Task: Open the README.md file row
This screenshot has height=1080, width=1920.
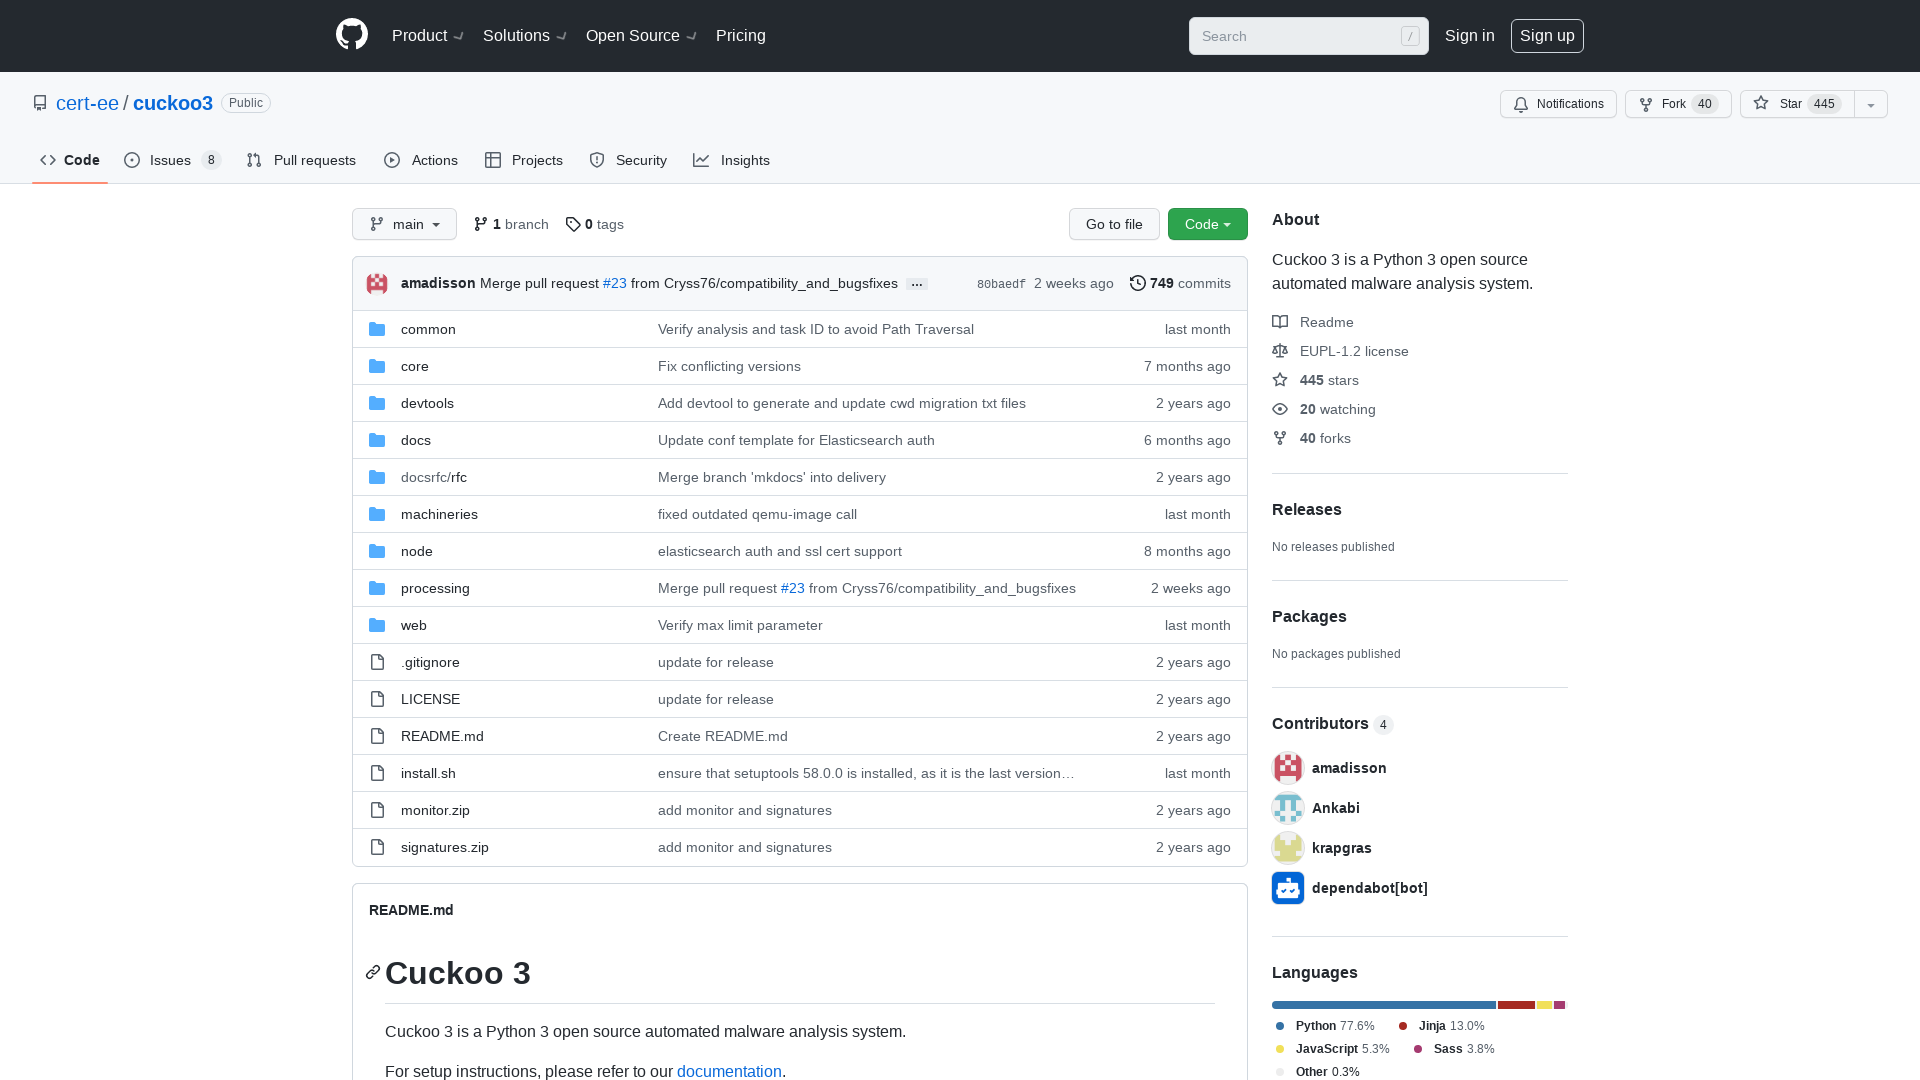Action: [800, 736]
